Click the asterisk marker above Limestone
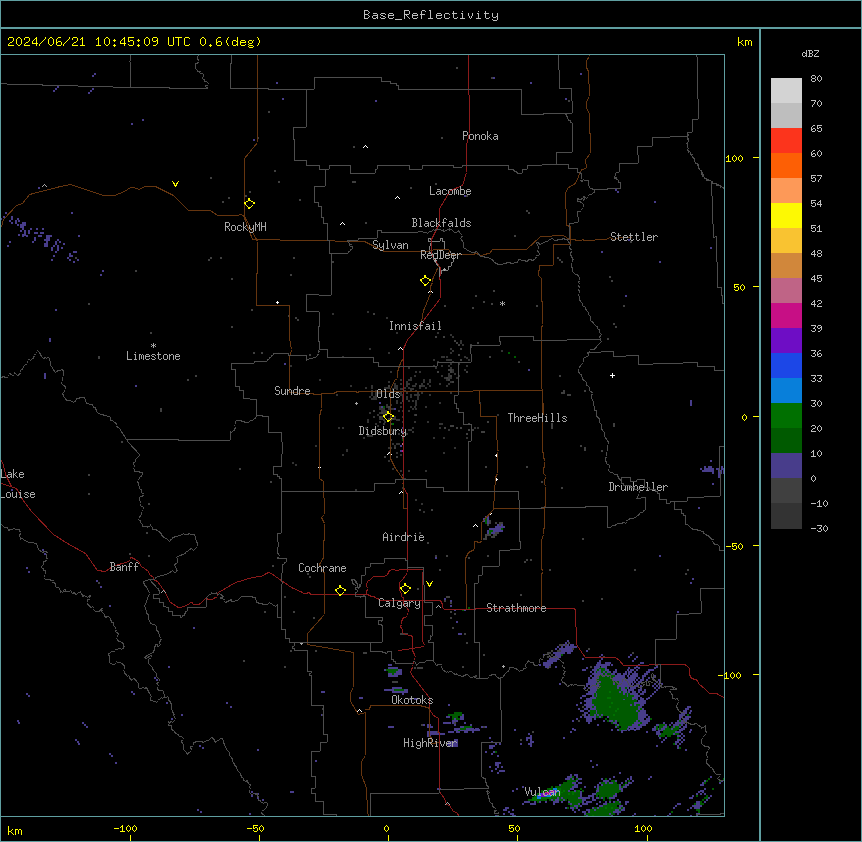The image size is (862, 842). click(153, 346)
